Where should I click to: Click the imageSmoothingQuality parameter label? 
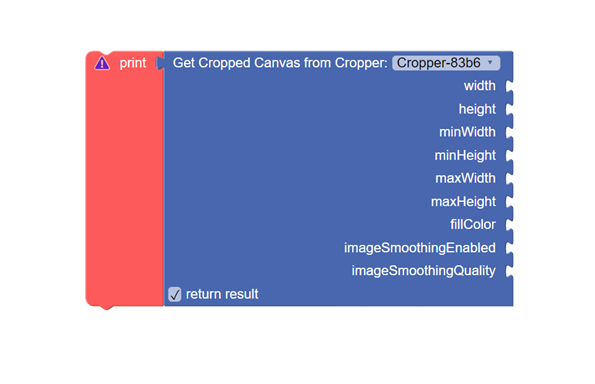click(x=423, y=271)
